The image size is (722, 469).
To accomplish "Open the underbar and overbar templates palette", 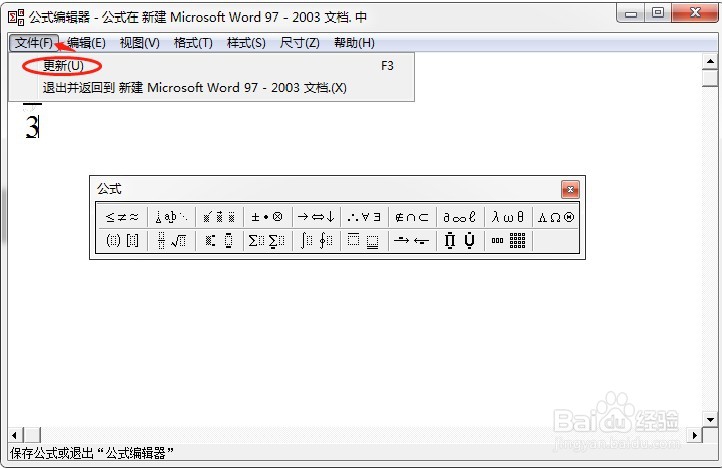I will [x=364, y=240].
